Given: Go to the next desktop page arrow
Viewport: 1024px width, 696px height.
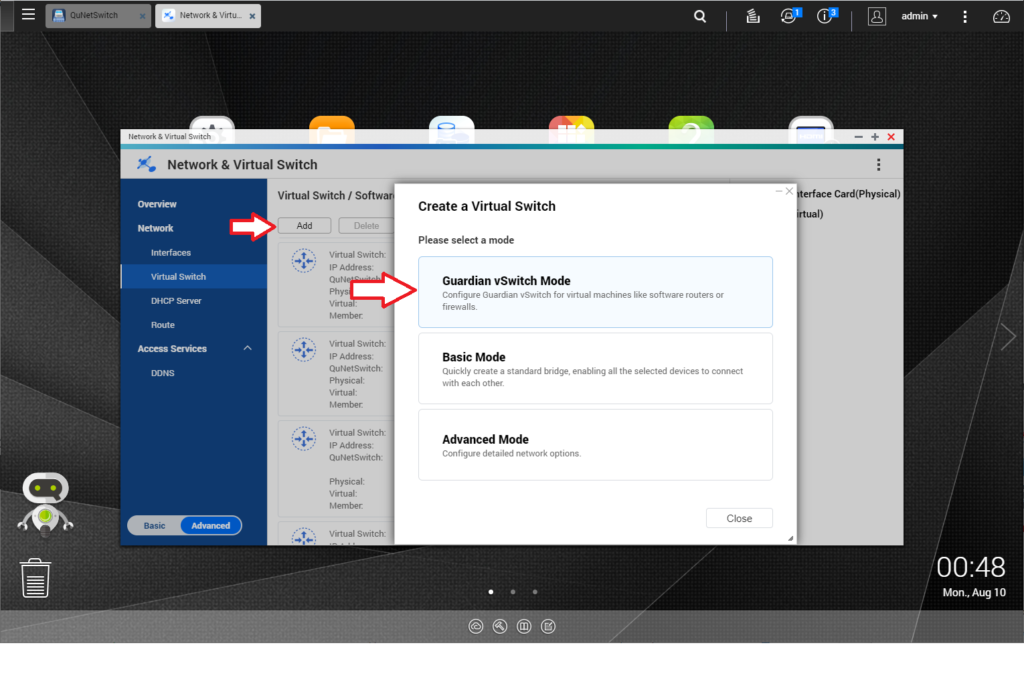Looking at the screenshot, I should click(1008, 337).
